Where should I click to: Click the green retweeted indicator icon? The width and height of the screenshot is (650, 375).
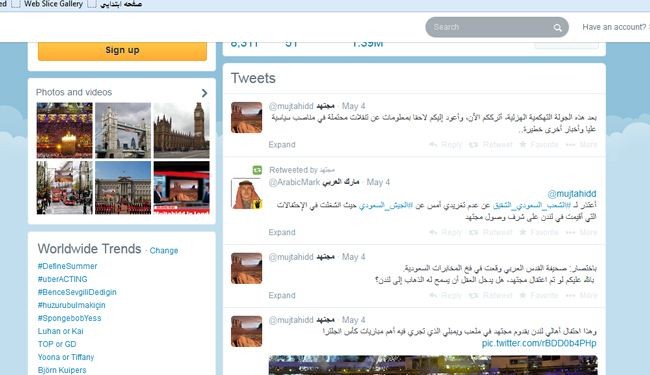click(x=257, y=170)
